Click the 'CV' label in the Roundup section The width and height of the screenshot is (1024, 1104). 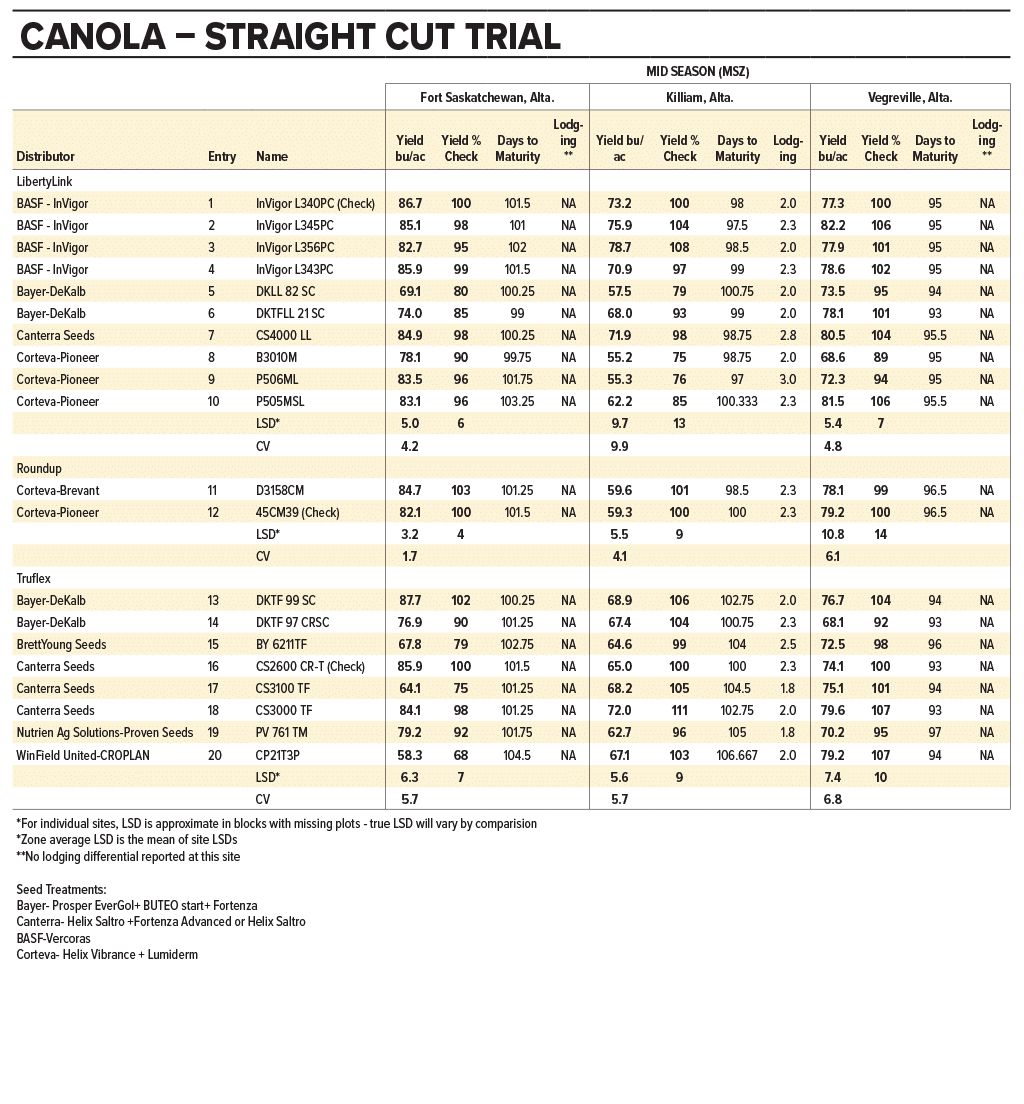point(263,556)
